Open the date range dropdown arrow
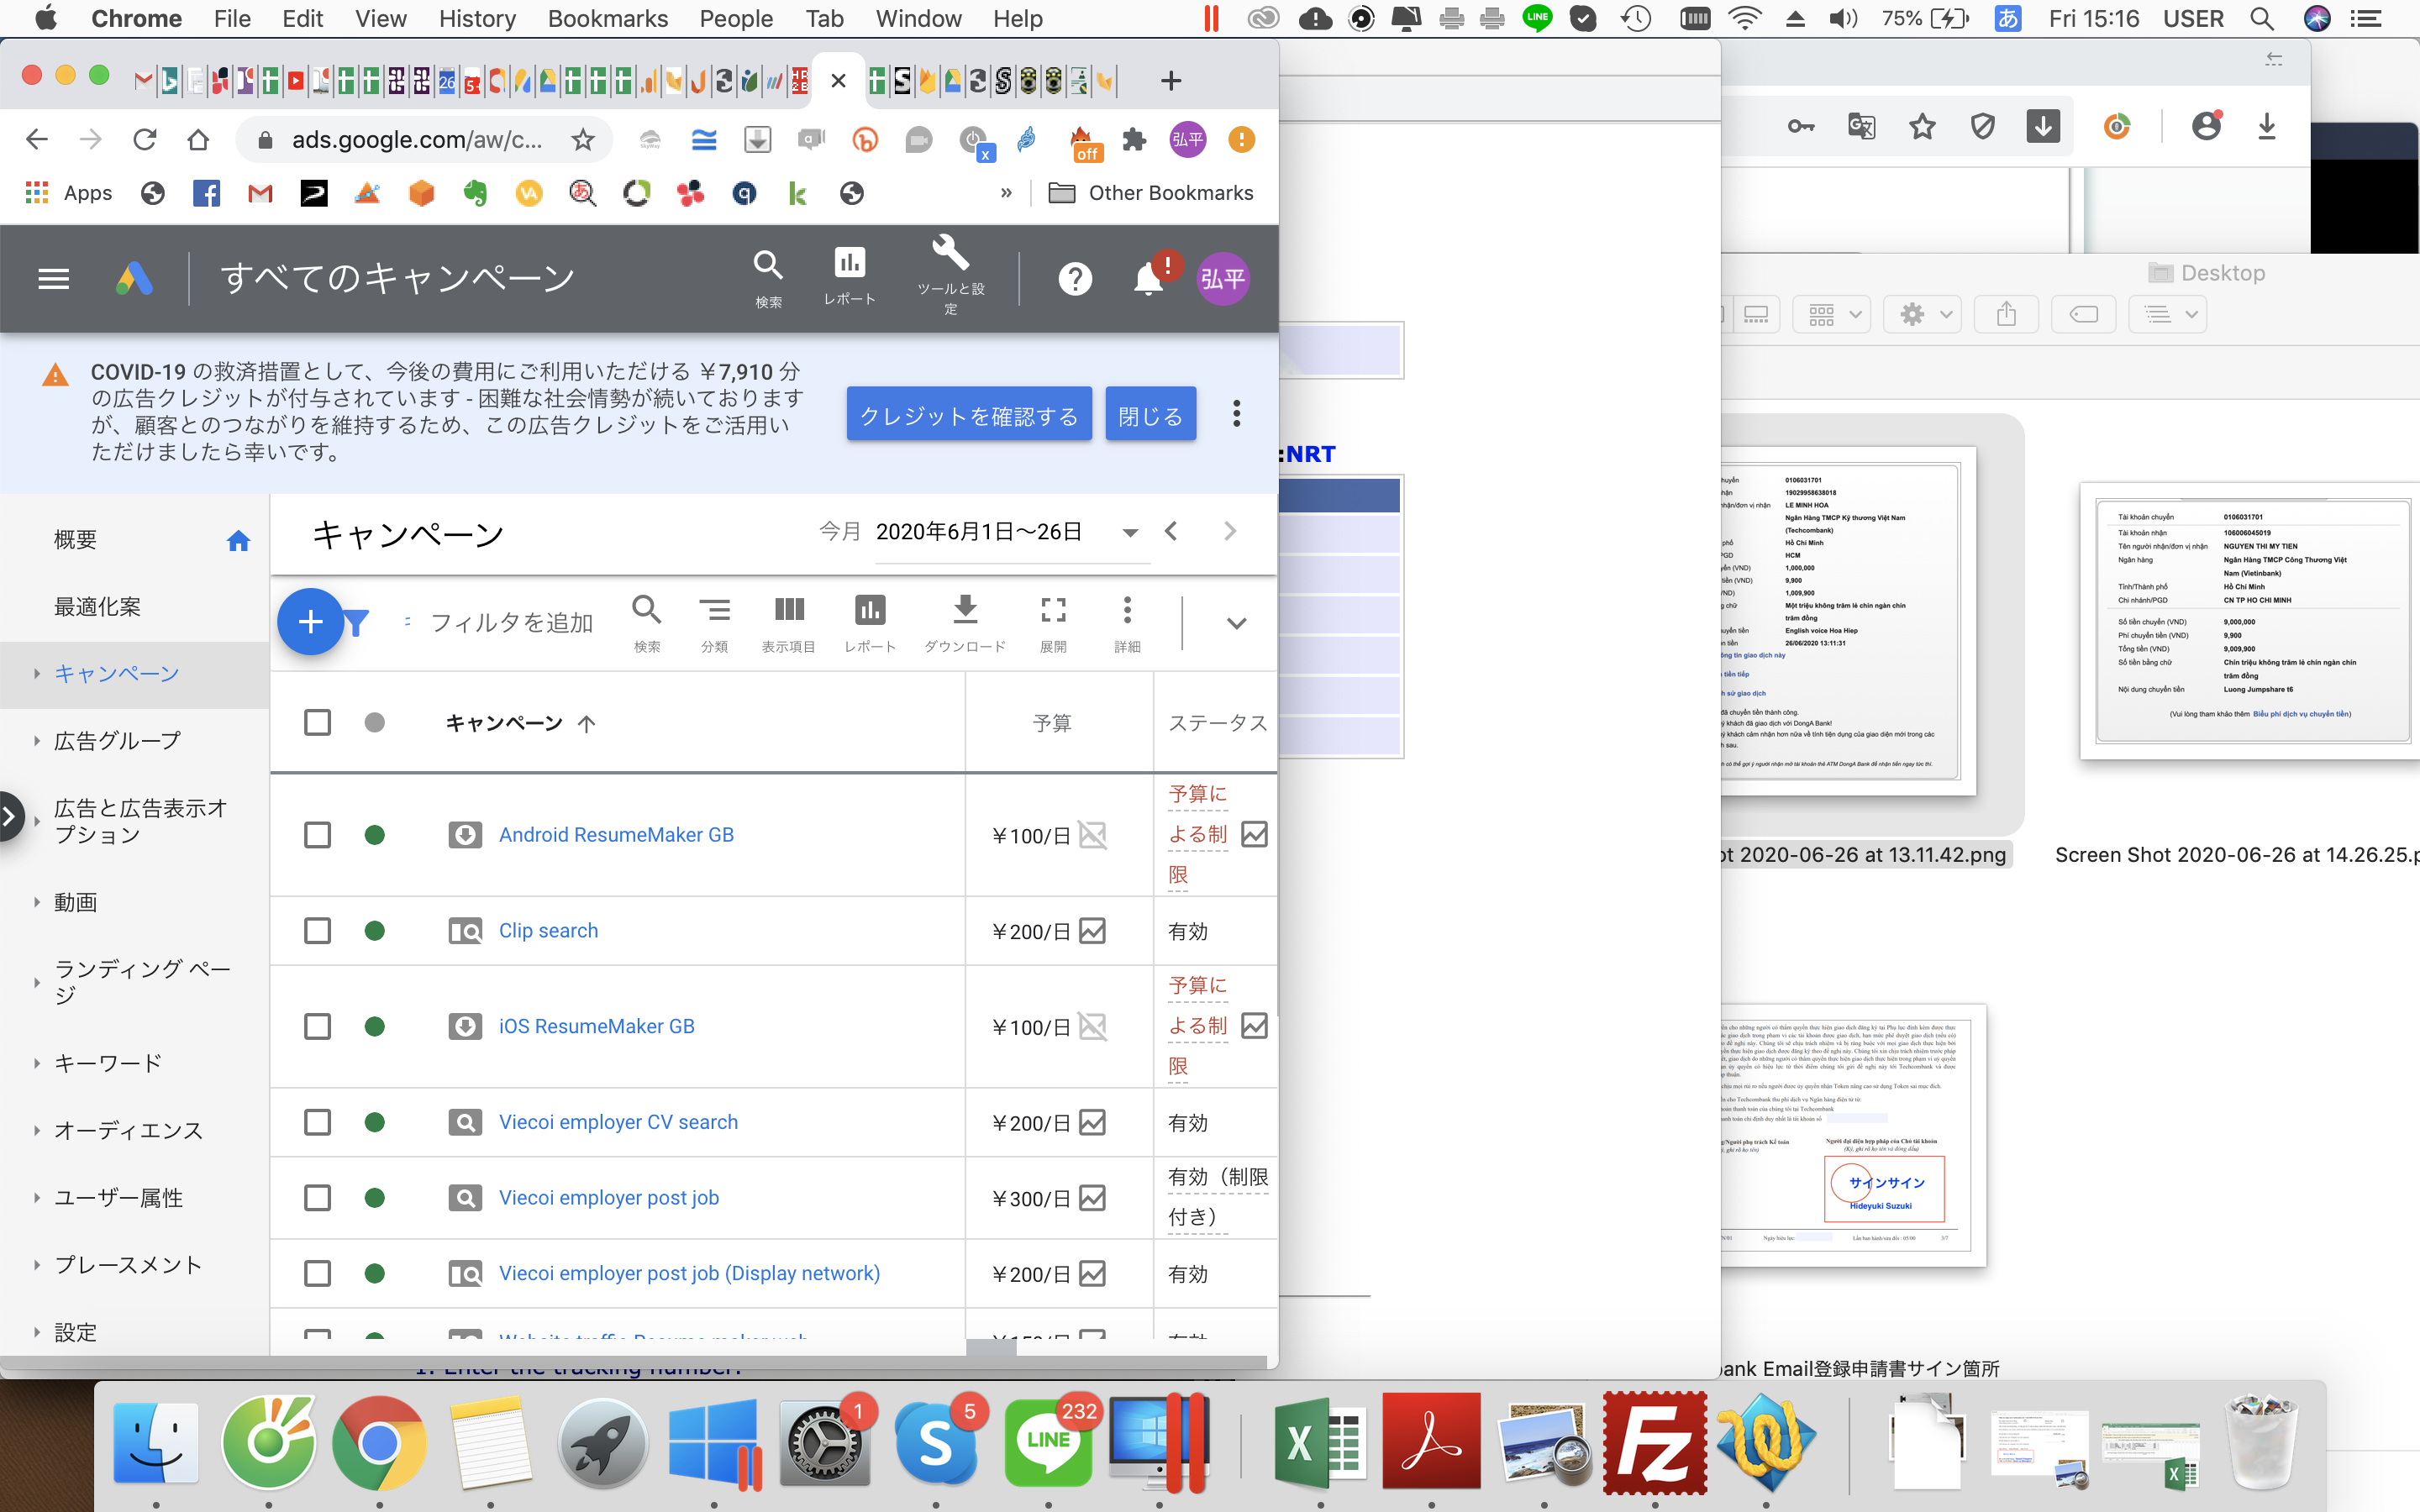 coord(1130,533)
